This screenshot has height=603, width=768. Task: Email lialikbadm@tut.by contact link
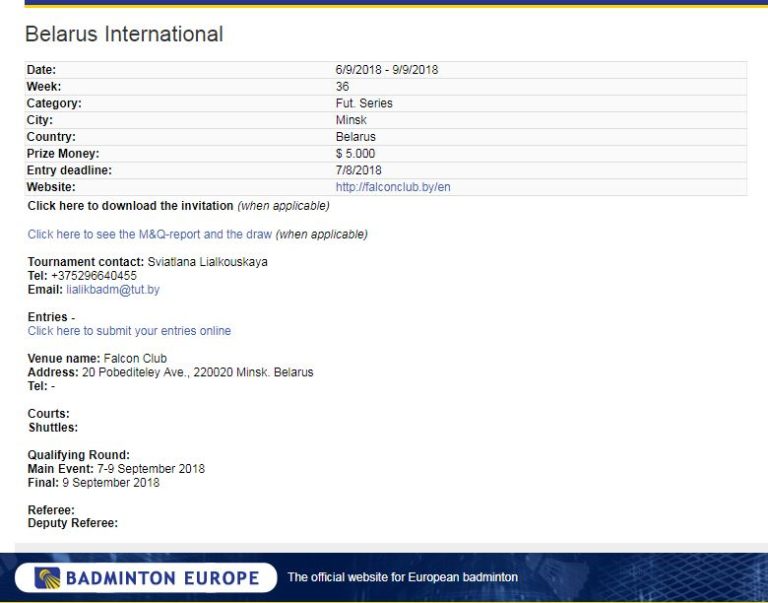[x=113, y=289]
